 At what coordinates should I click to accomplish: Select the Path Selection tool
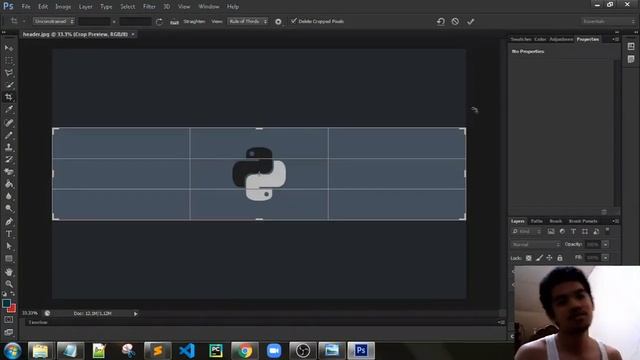[x=9, y=246]
